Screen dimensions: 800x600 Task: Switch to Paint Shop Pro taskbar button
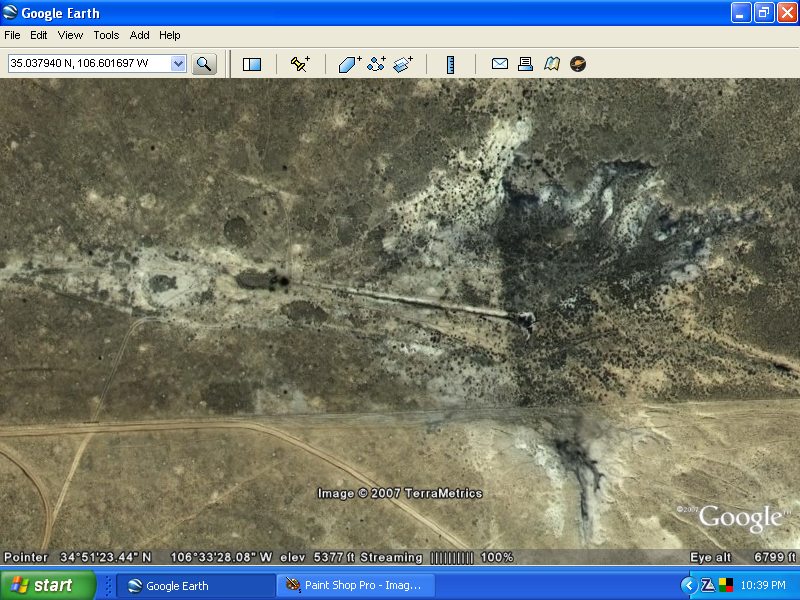click(x=356, y=586)
